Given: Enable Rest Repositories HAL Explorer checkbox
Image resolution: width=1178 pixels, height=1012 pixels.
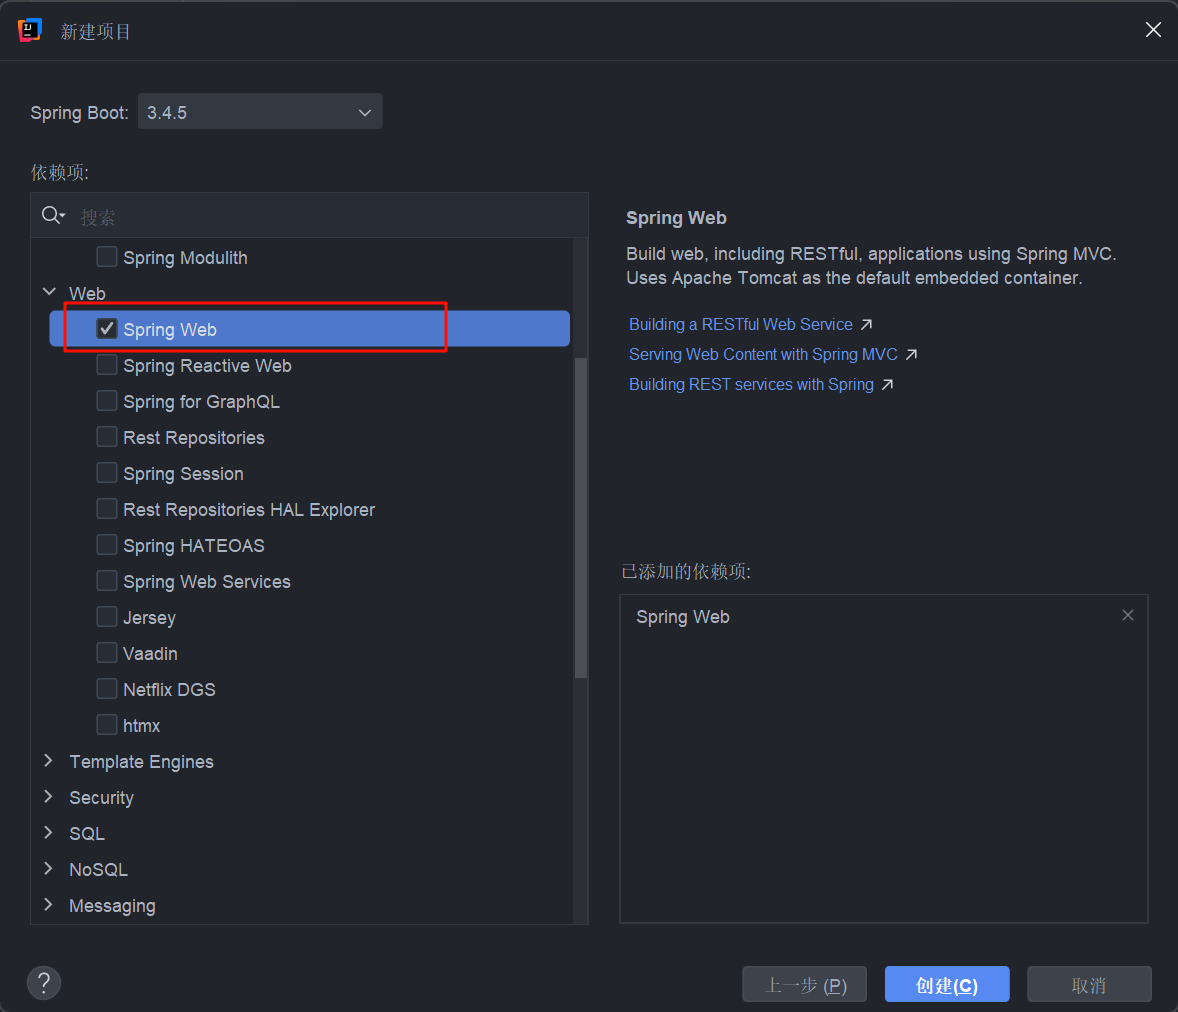Looking at the screenshot, I should (107, 509).
